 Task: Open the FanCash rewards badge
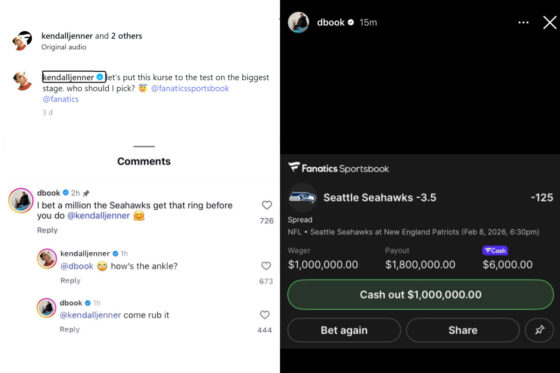tap(495, 251)
